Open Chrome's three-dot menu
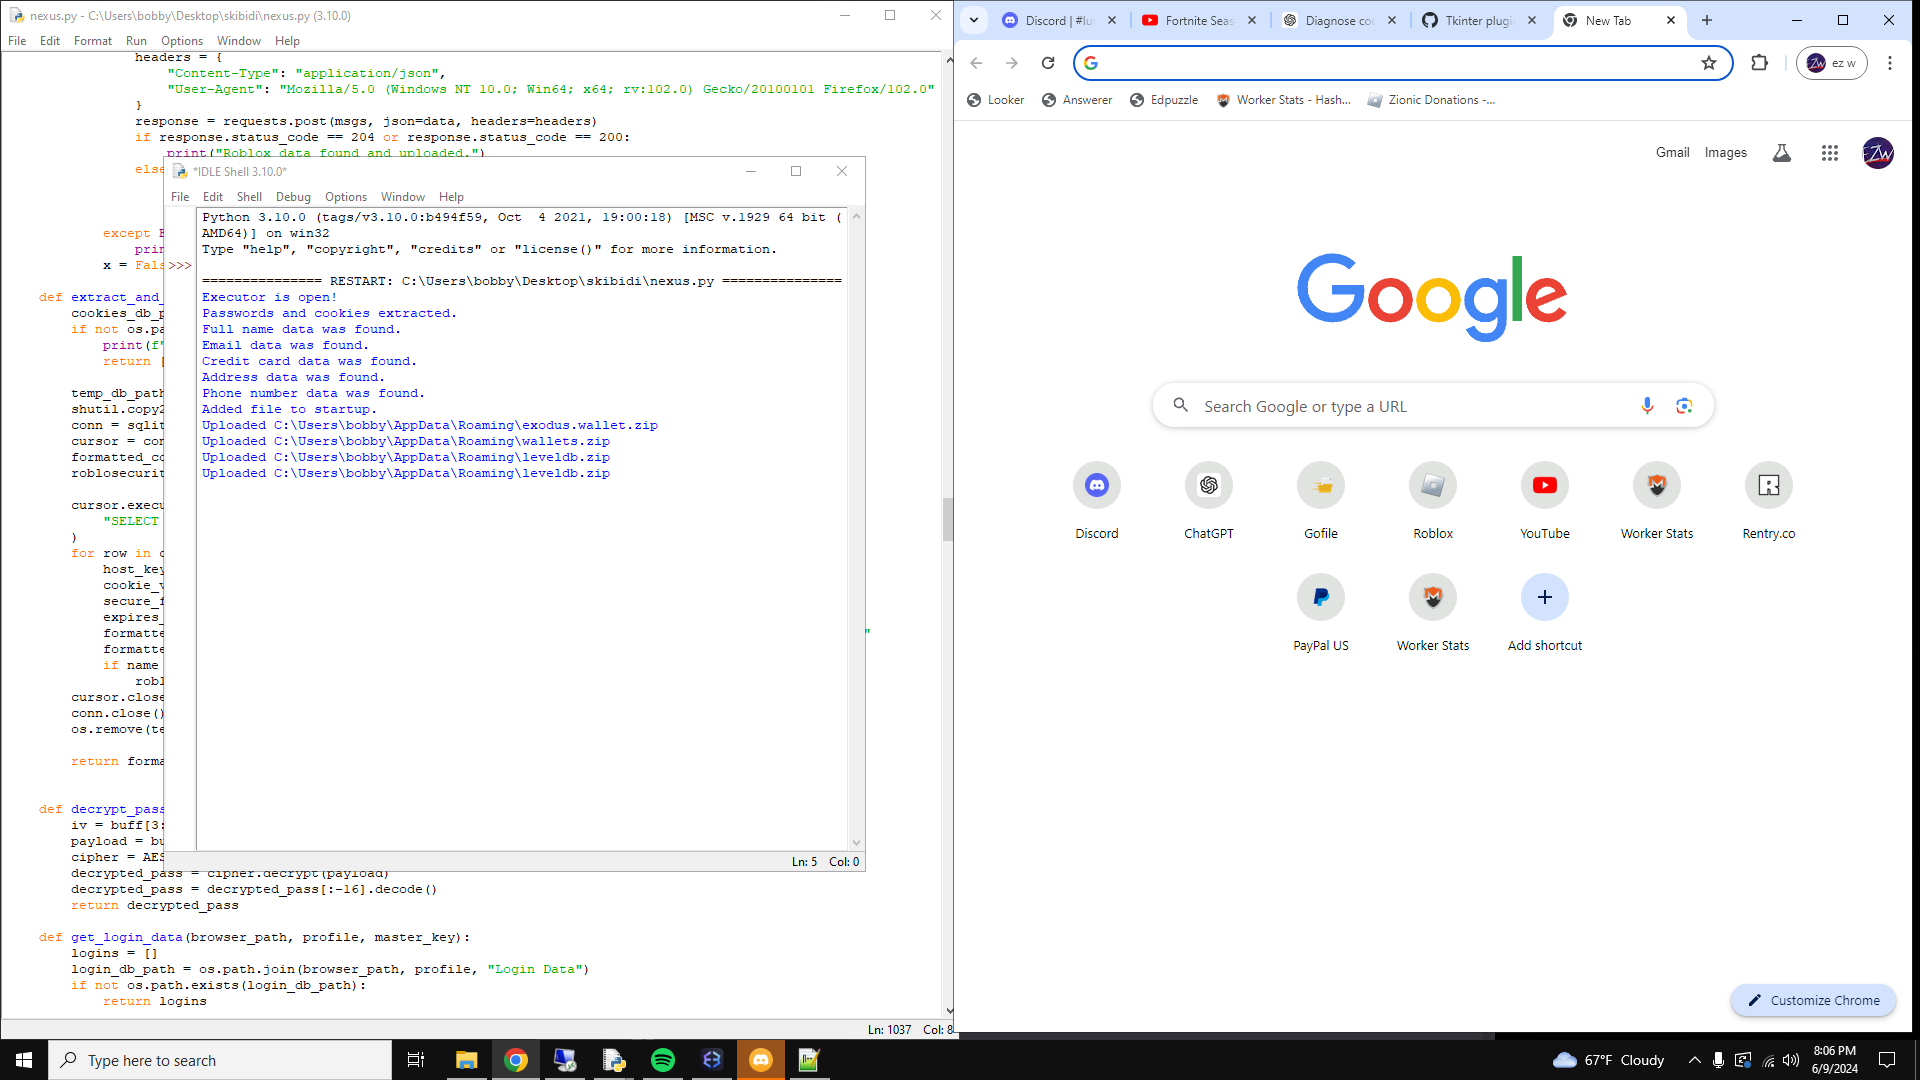1920x1080 pixels. pos(1889,63)
